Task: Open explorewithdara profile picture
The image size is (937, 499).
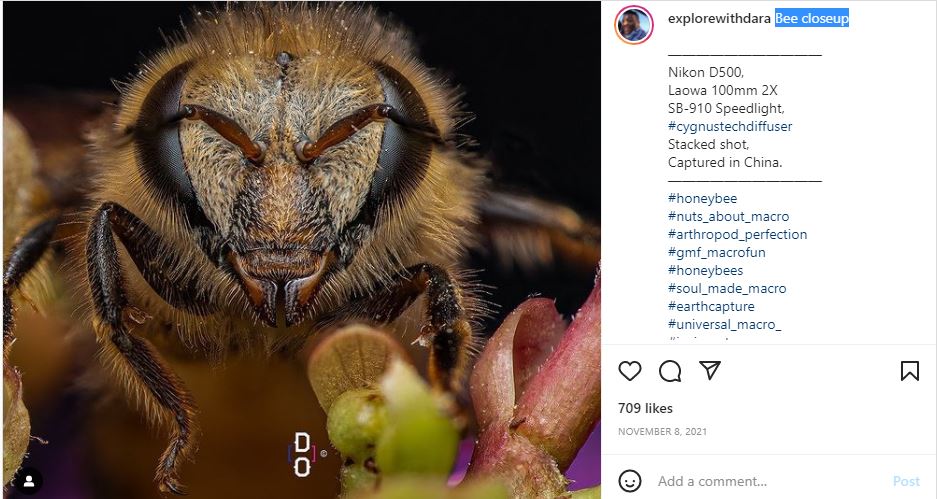Action: tap(633, 25)
